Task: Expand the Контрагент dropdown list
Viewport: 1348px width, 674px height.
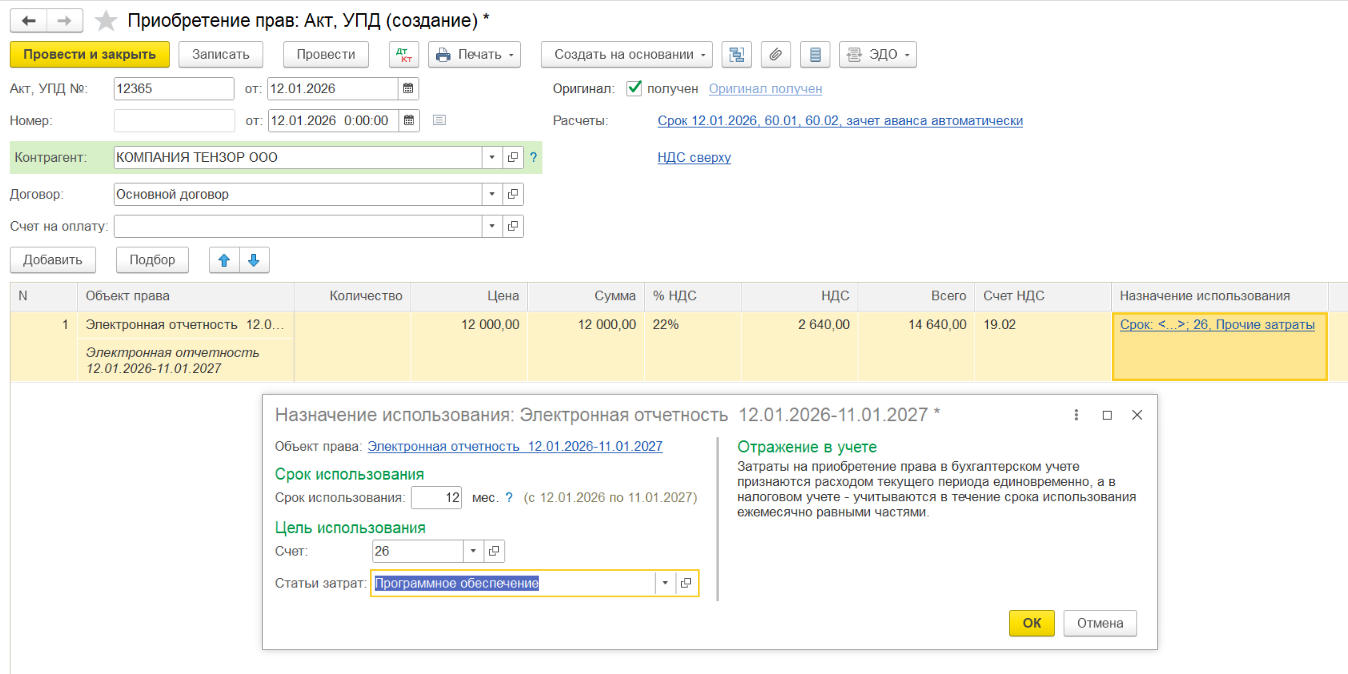Action: point(491,158)
